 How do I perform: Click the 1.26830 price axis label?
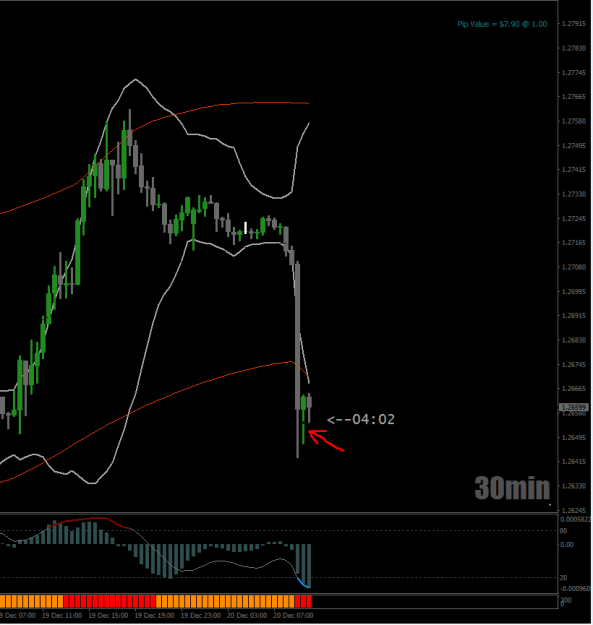(574, 340)
